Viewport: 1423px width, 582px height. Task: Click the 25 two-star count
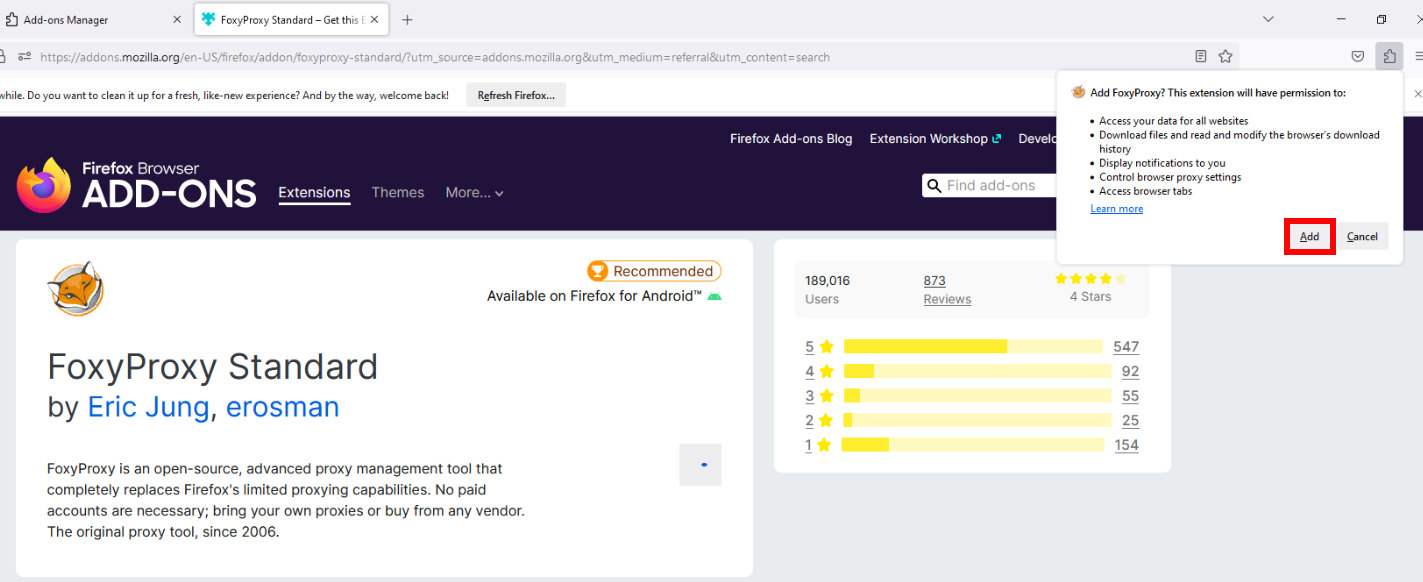click(x=1130, y=420)
